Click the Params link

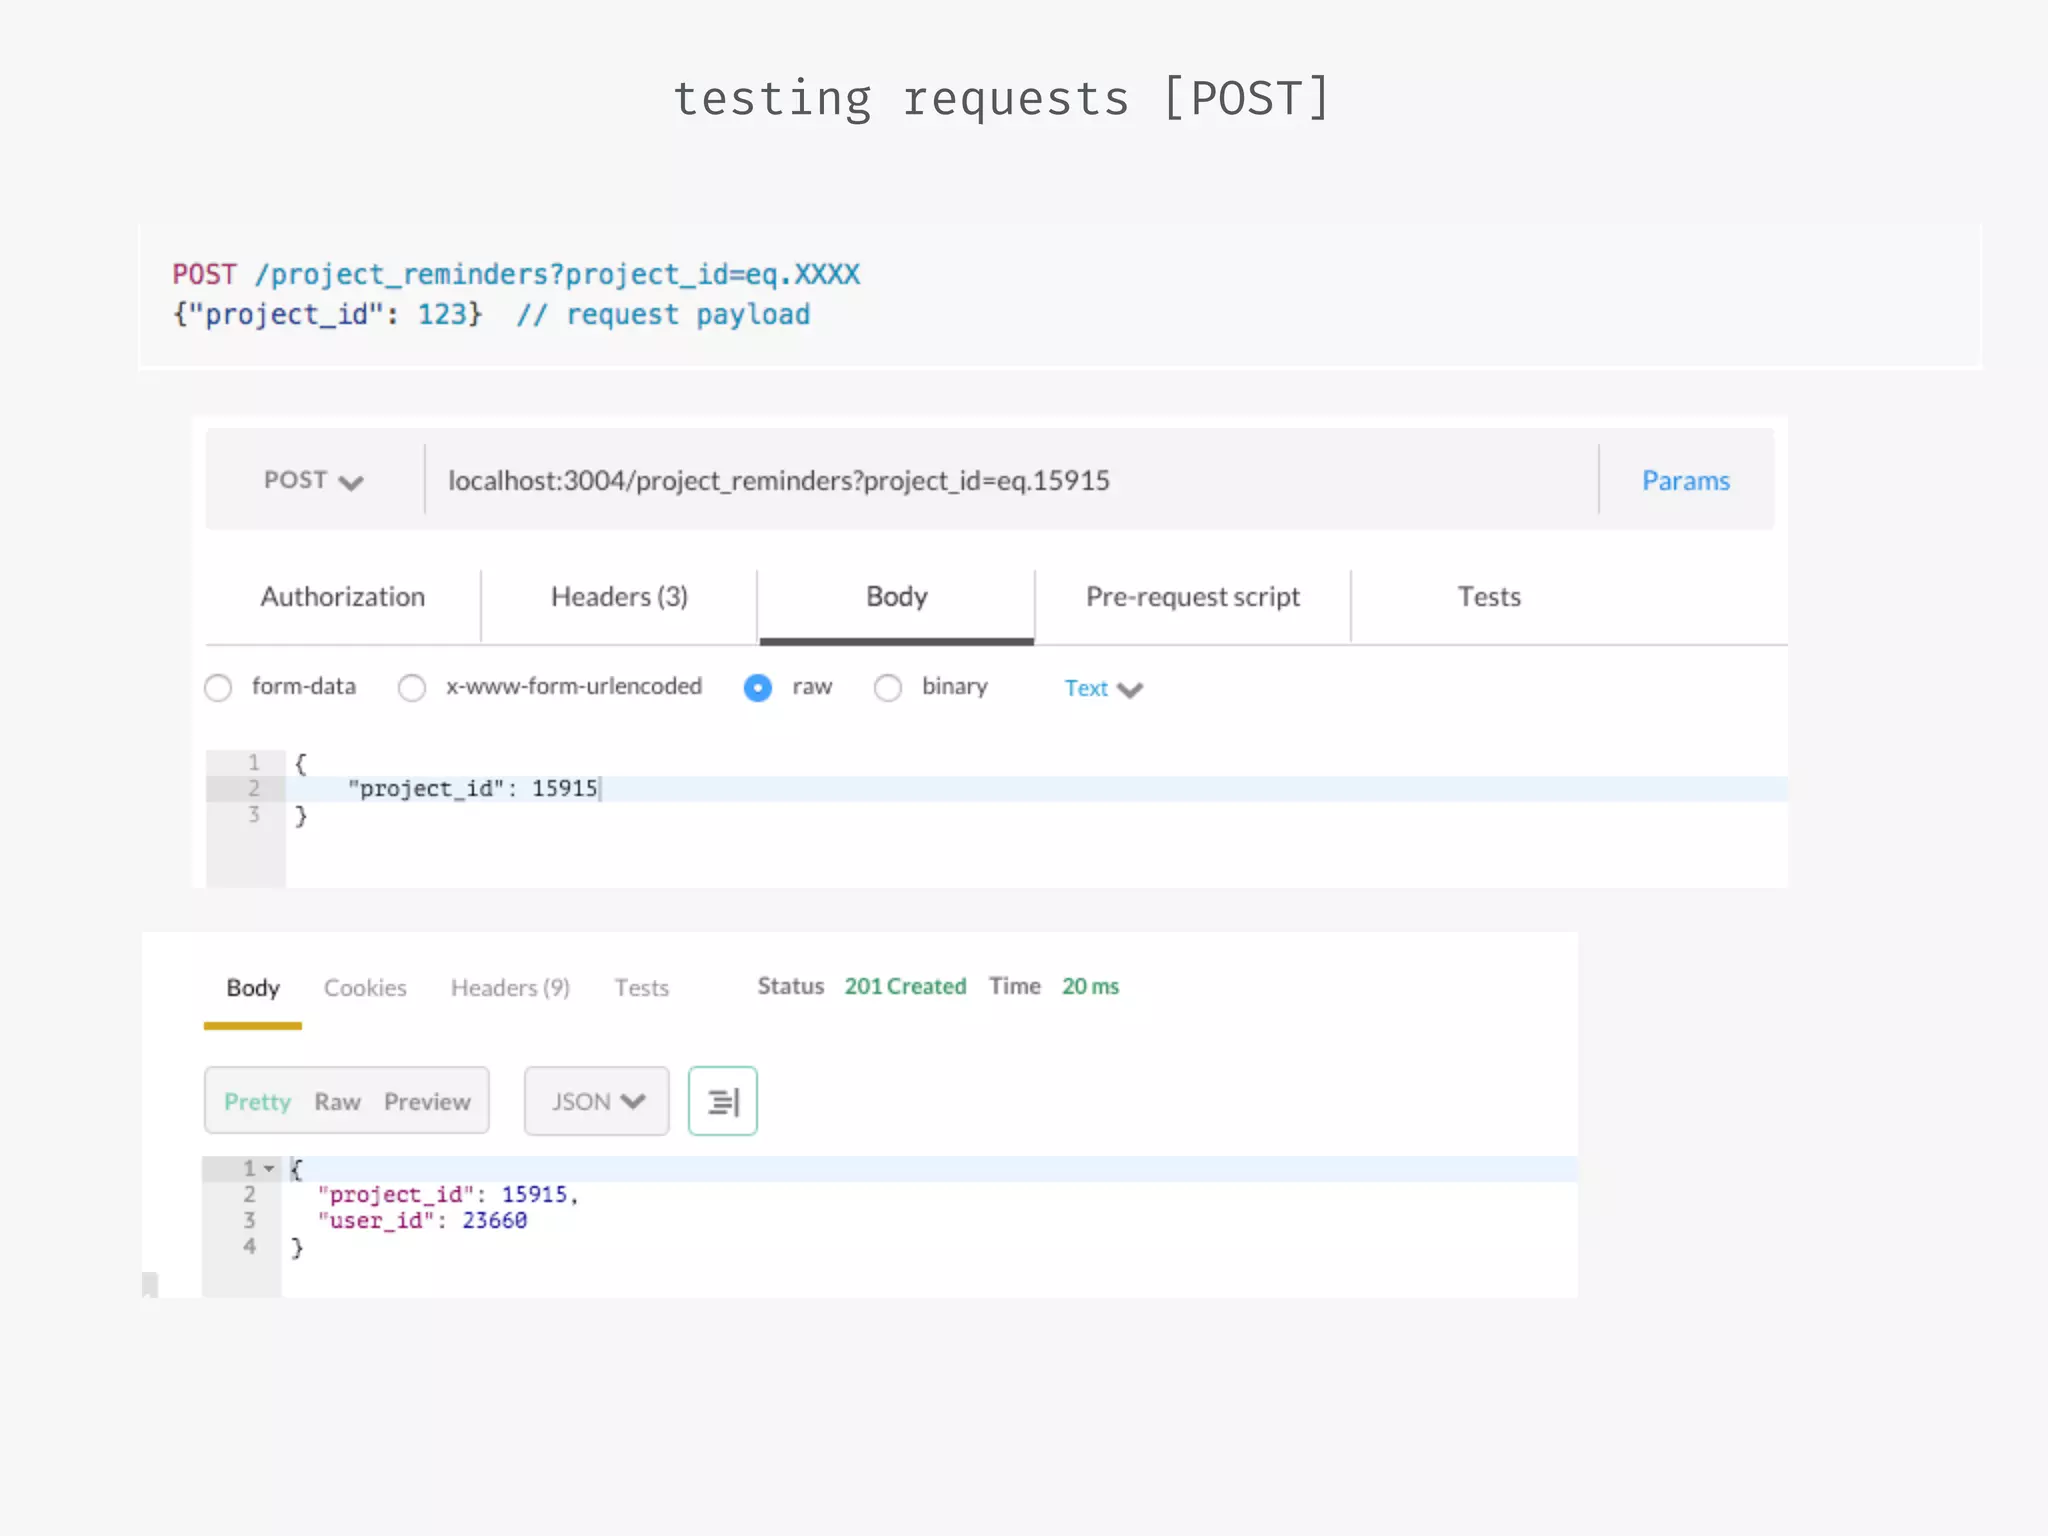tap(1685, 481)
